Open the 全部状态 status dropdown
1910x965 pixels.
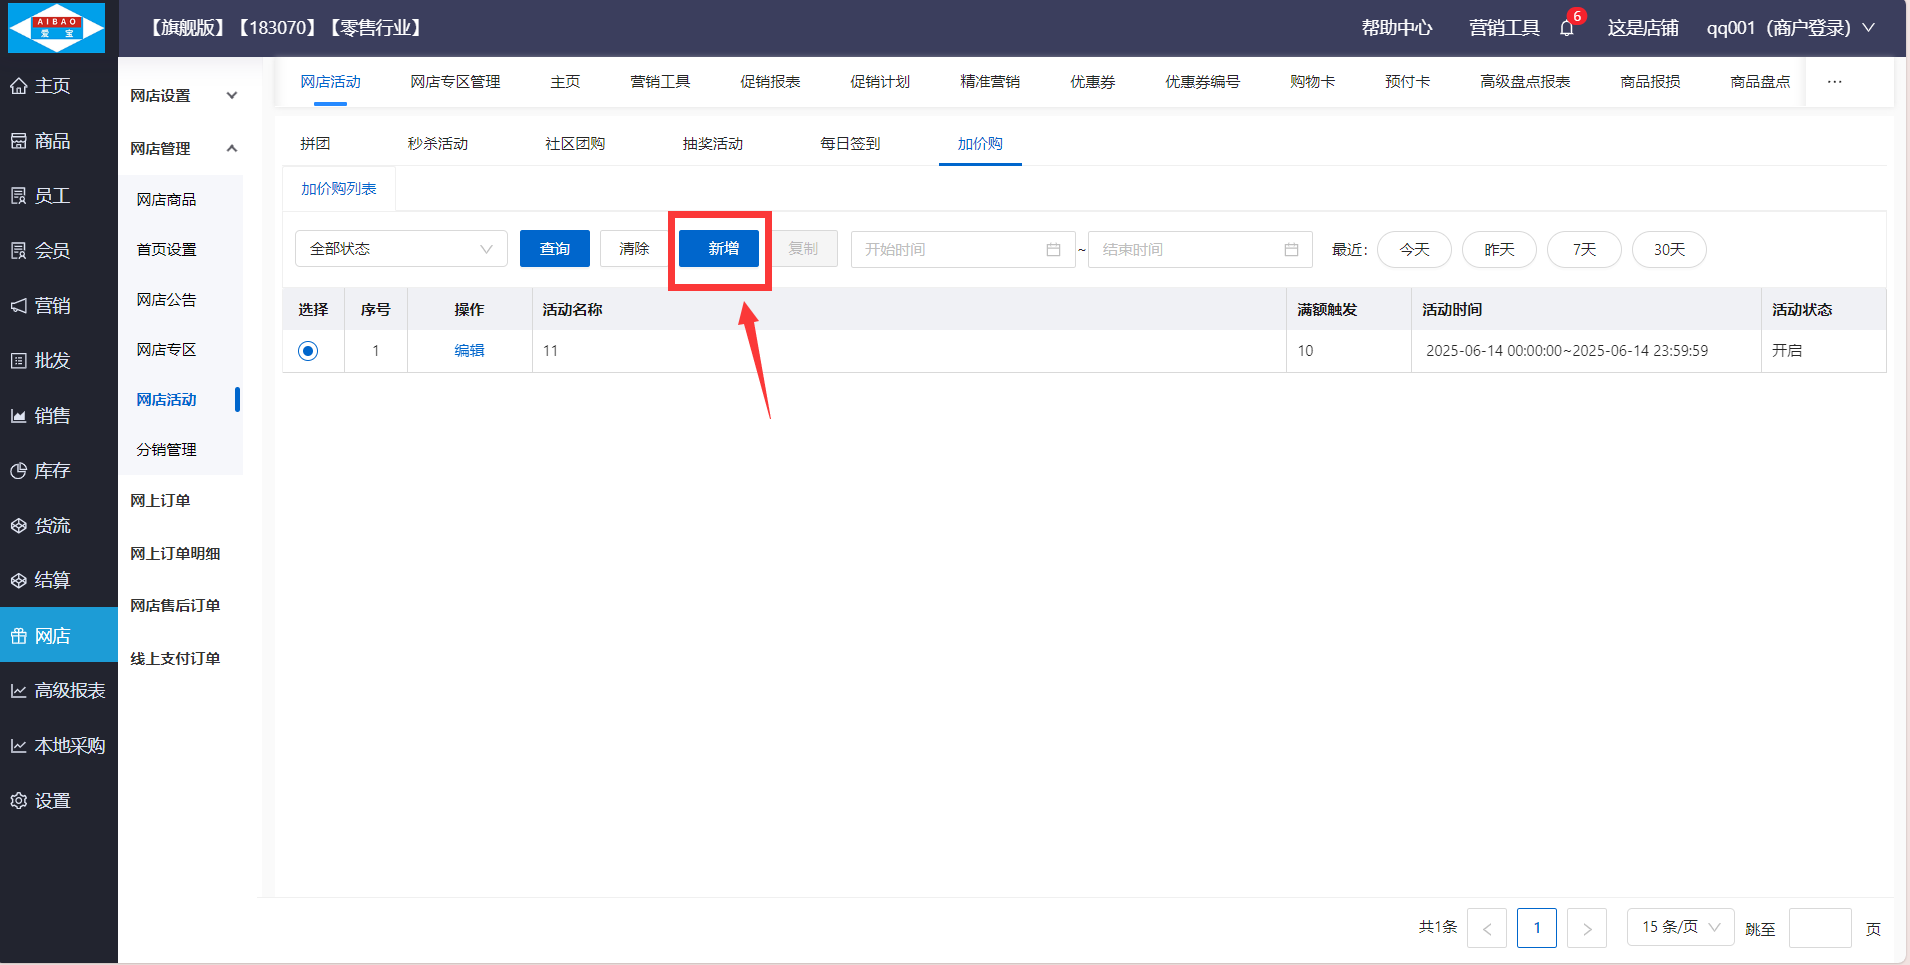401,249
